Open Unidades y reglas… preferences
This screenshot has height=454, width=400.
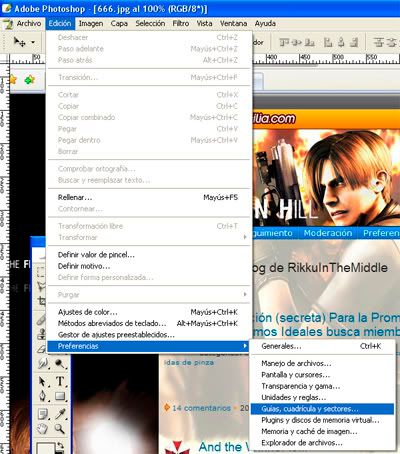point(322,397)
